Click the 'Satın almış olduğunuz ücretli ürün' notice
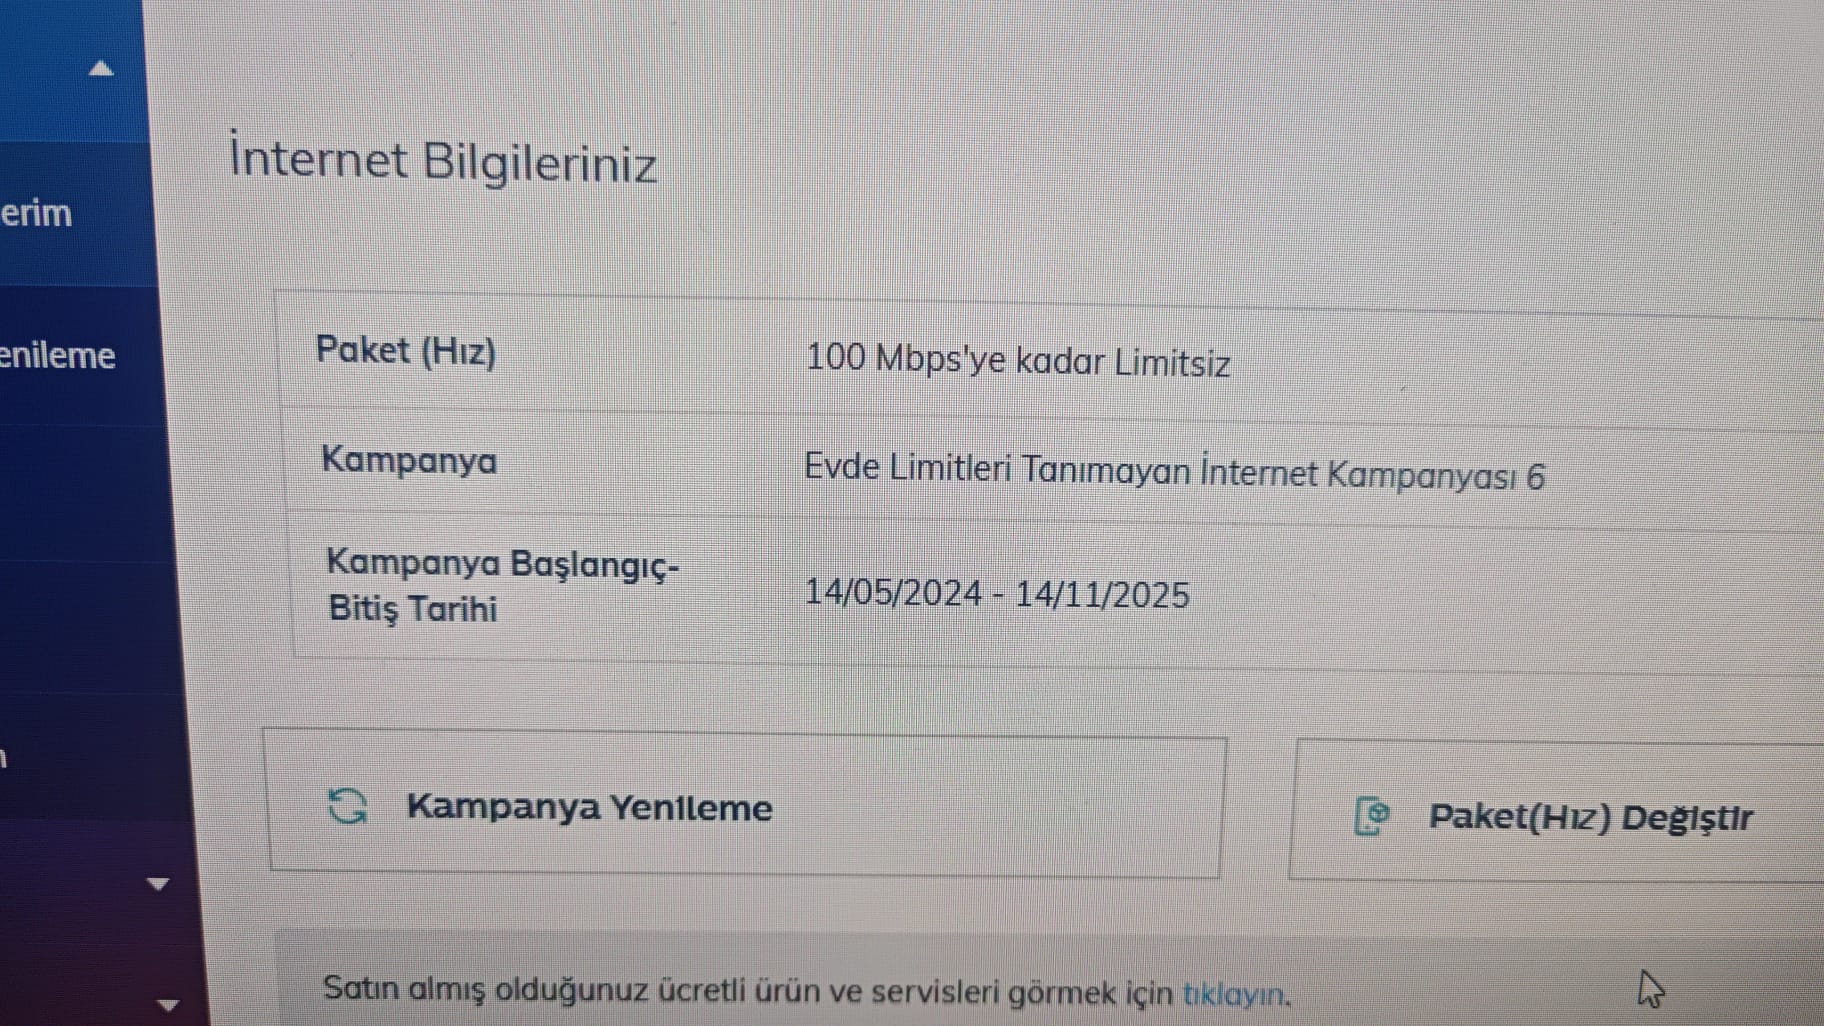The height and width of the screenshot is (1026, 1824). [x=807, y=991]
